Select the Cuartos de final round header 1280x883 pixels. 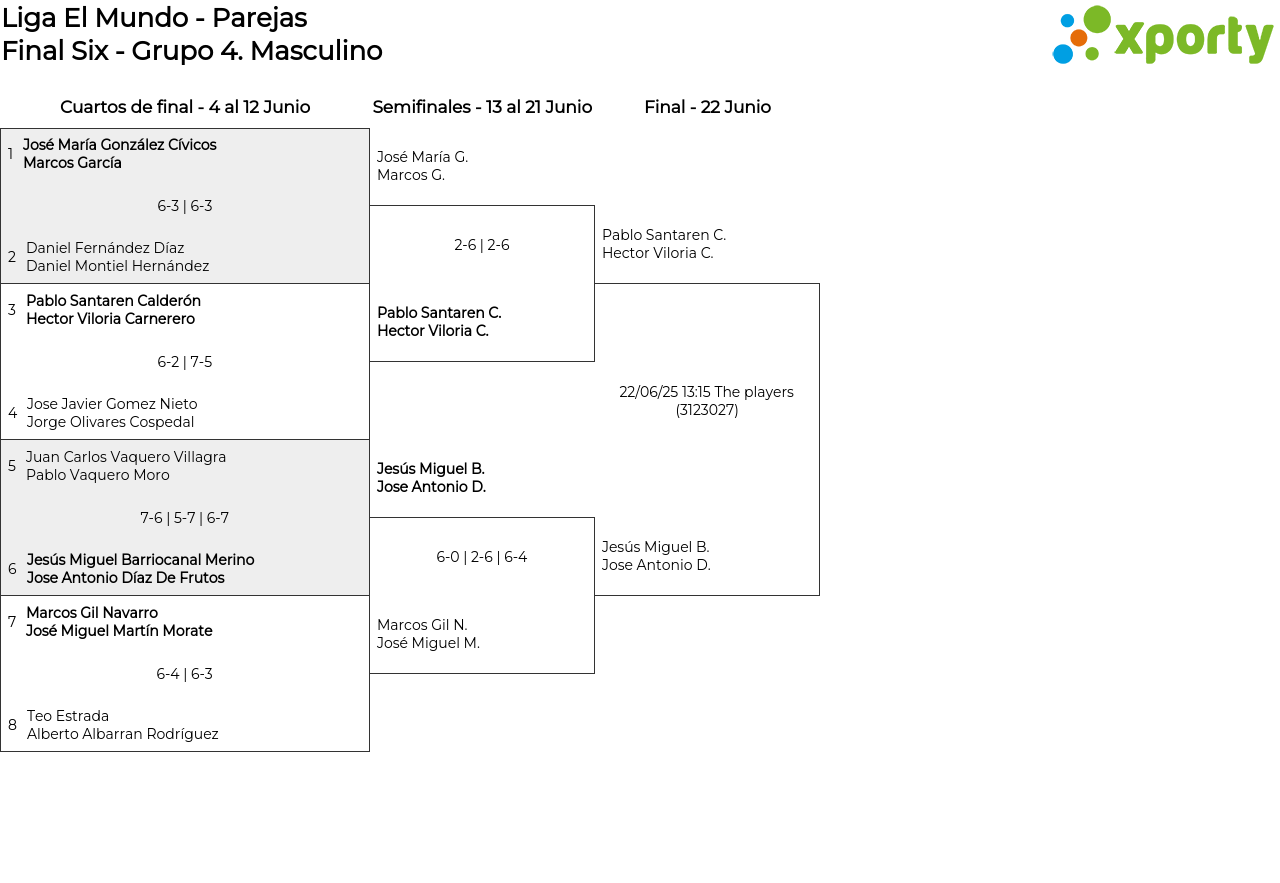coord(185,107)
